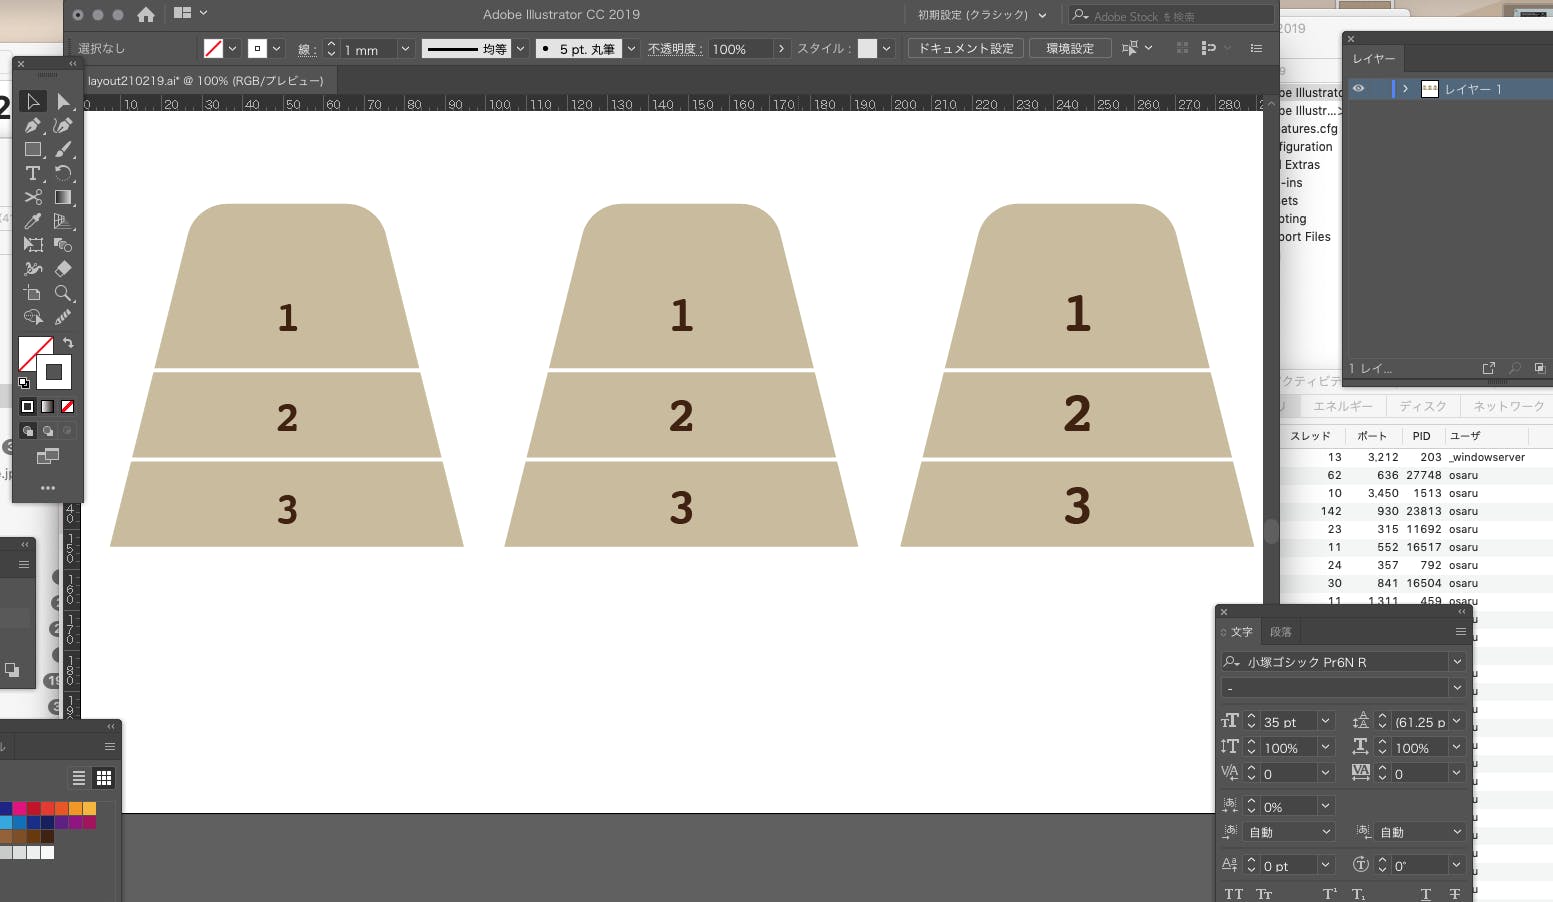Viewport: 1553px width, 902px height.
Task: Pick the Eyedropper tool
Action: [32, 222]
